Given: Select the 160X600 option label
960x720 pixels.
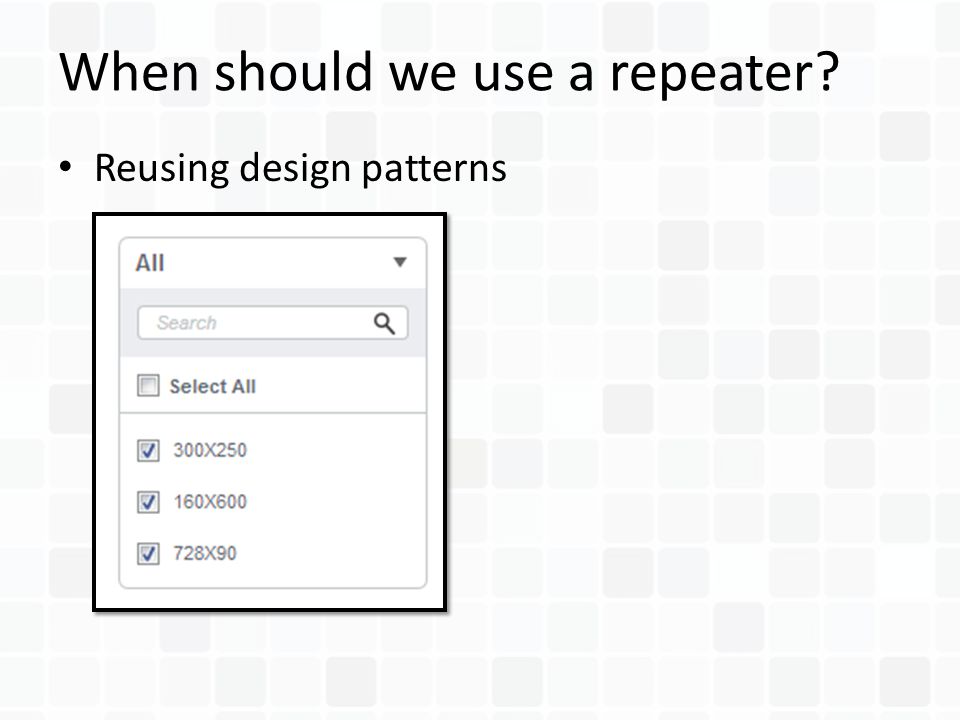Looking at the screenshot, I should [210, 502].
